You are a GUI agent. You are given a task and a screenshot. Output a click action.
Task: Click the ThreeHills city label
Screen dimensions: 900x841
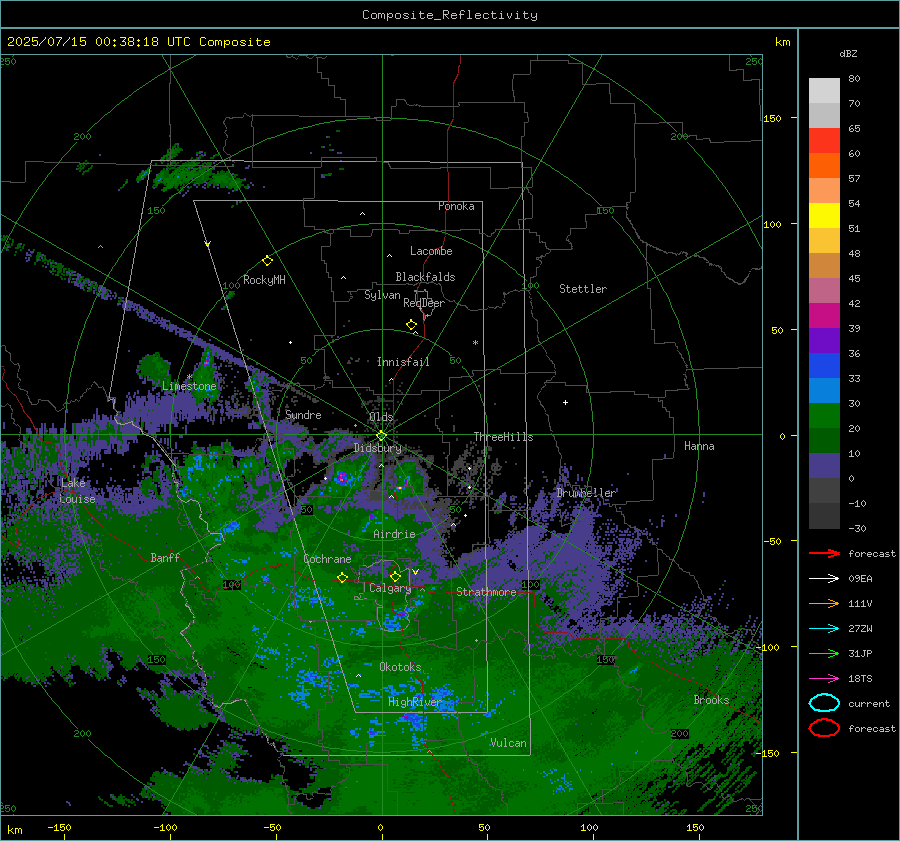(503, 437)
